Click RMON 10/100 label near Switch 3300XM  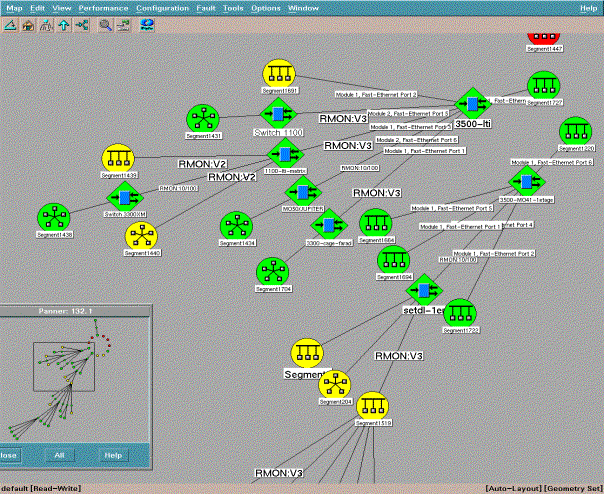[x=178, y=188]
